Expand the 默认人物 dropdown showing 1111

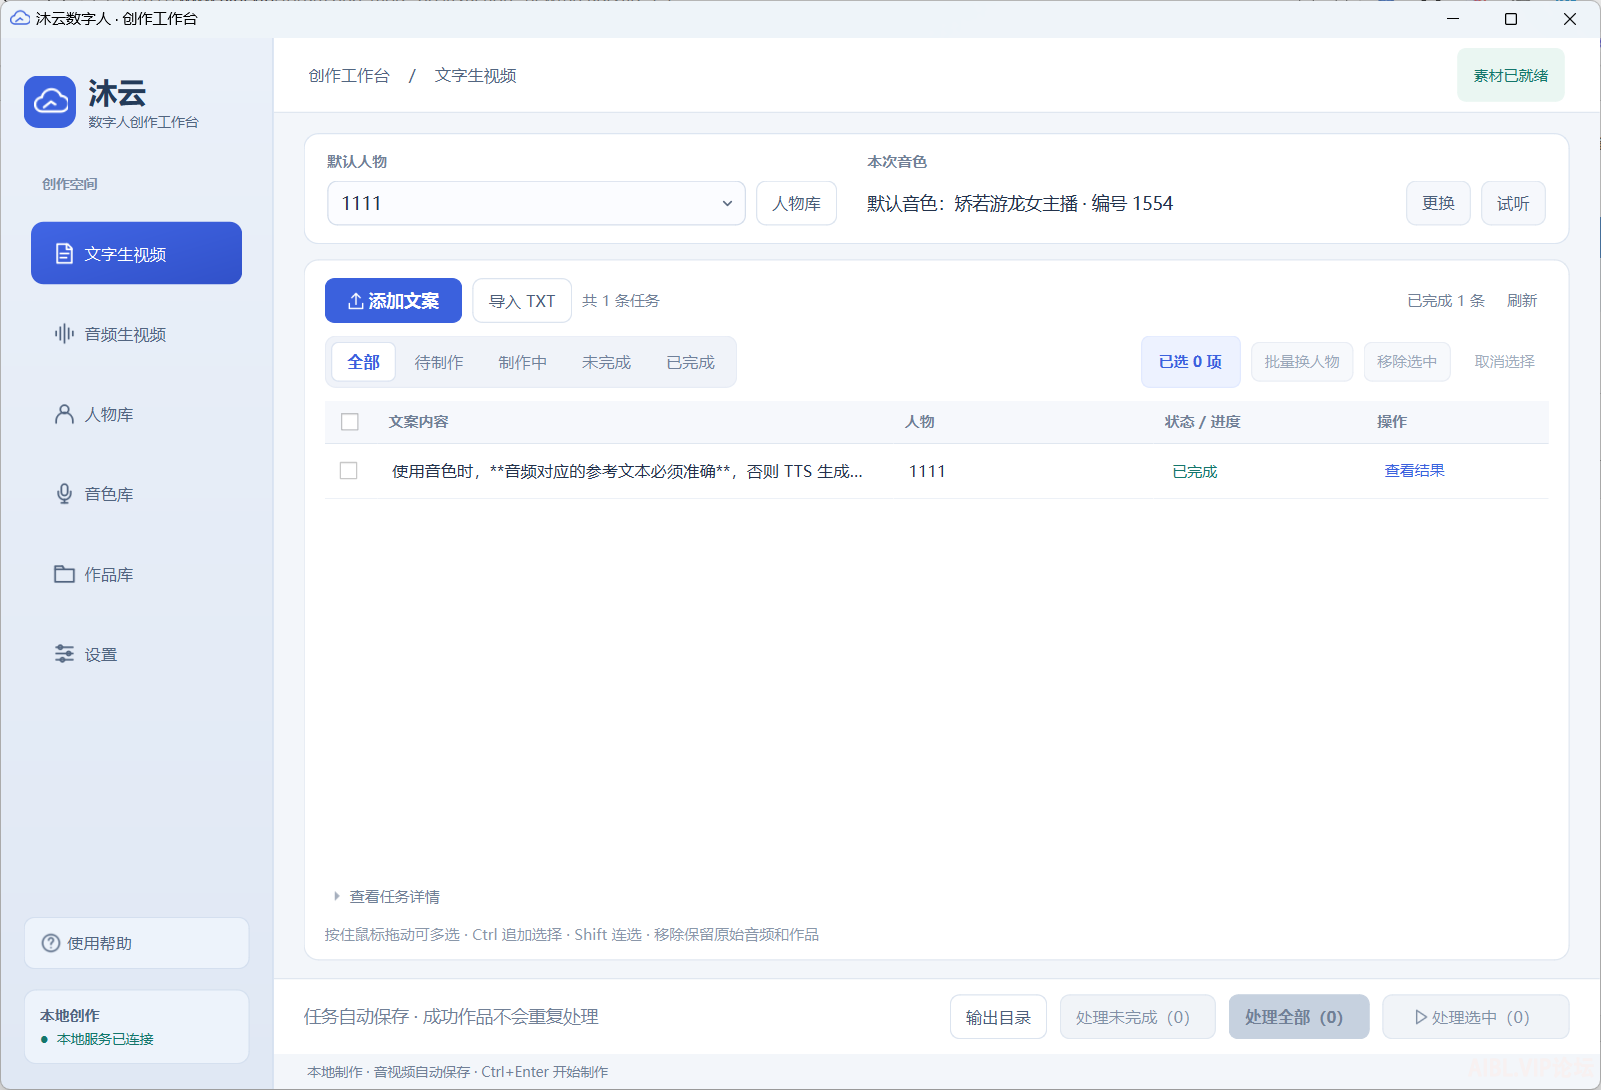tap(536, 203)
